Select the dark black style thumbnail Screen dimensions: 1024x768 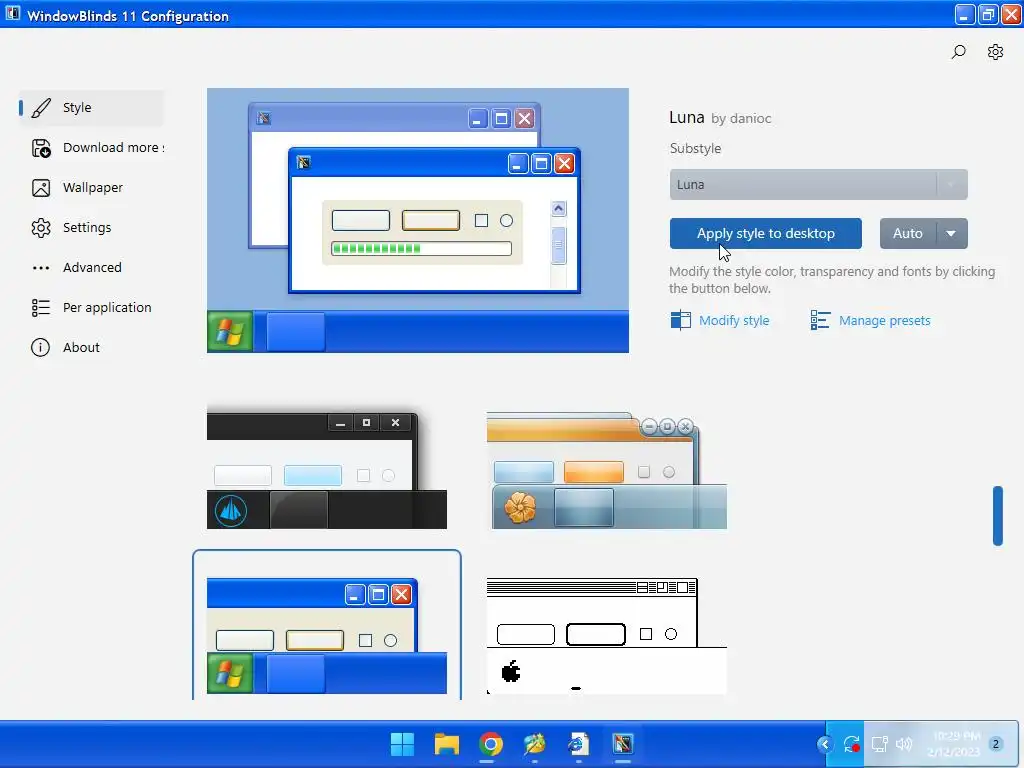[327, 468]
